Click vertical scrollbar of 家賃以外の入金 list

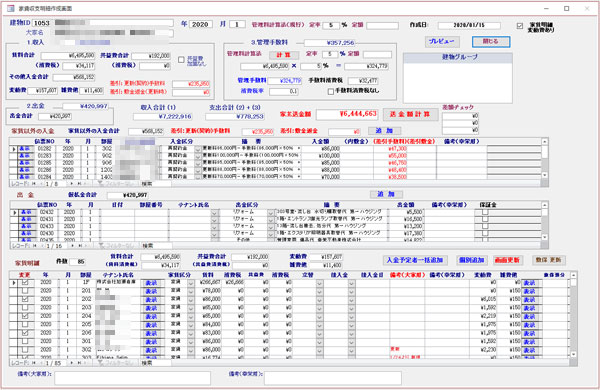[545, 158]
